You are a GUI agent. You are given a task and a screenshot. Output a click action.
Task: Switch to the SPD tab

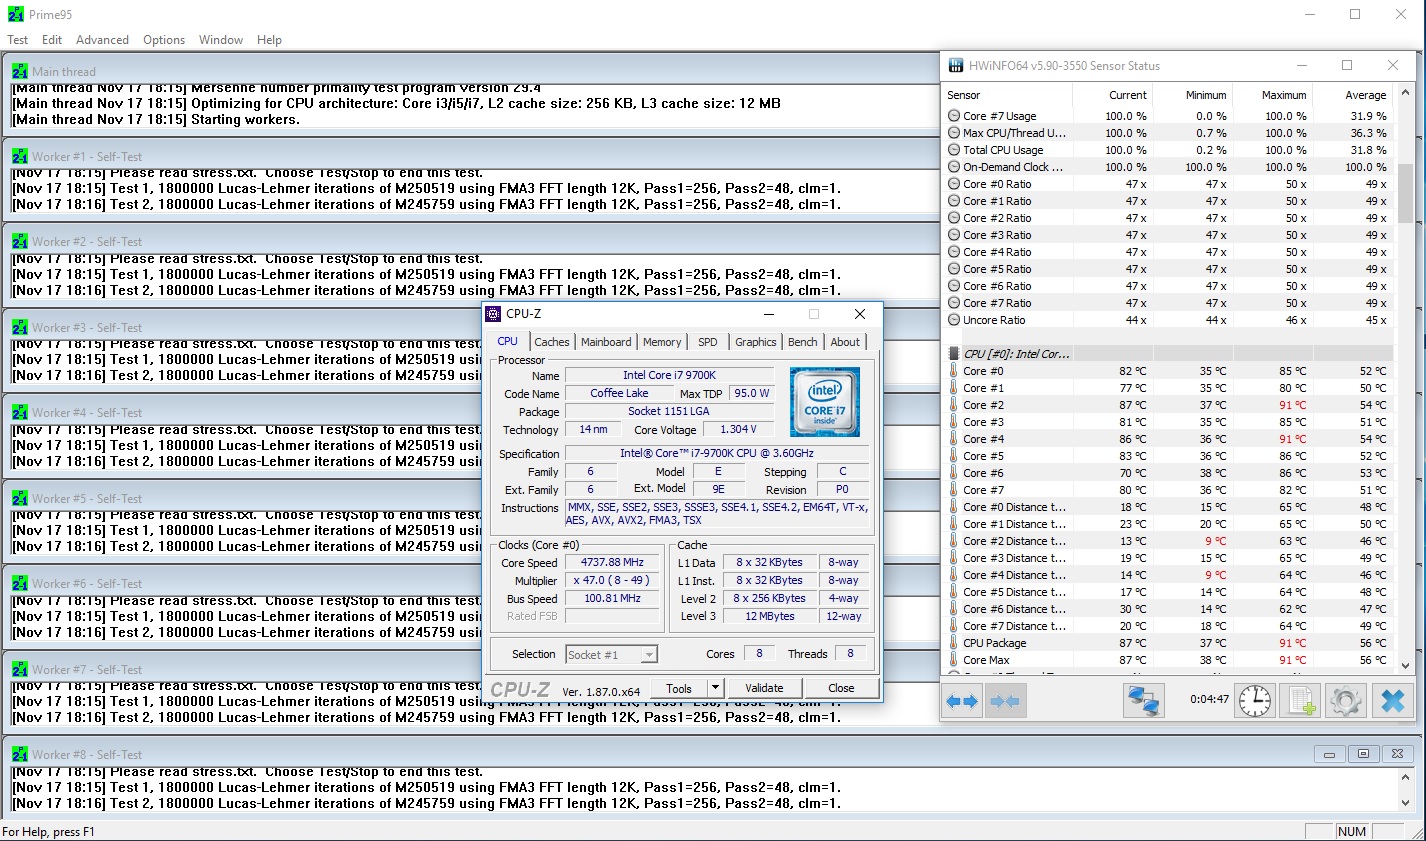pyautogui.click(x=708, y=342)
